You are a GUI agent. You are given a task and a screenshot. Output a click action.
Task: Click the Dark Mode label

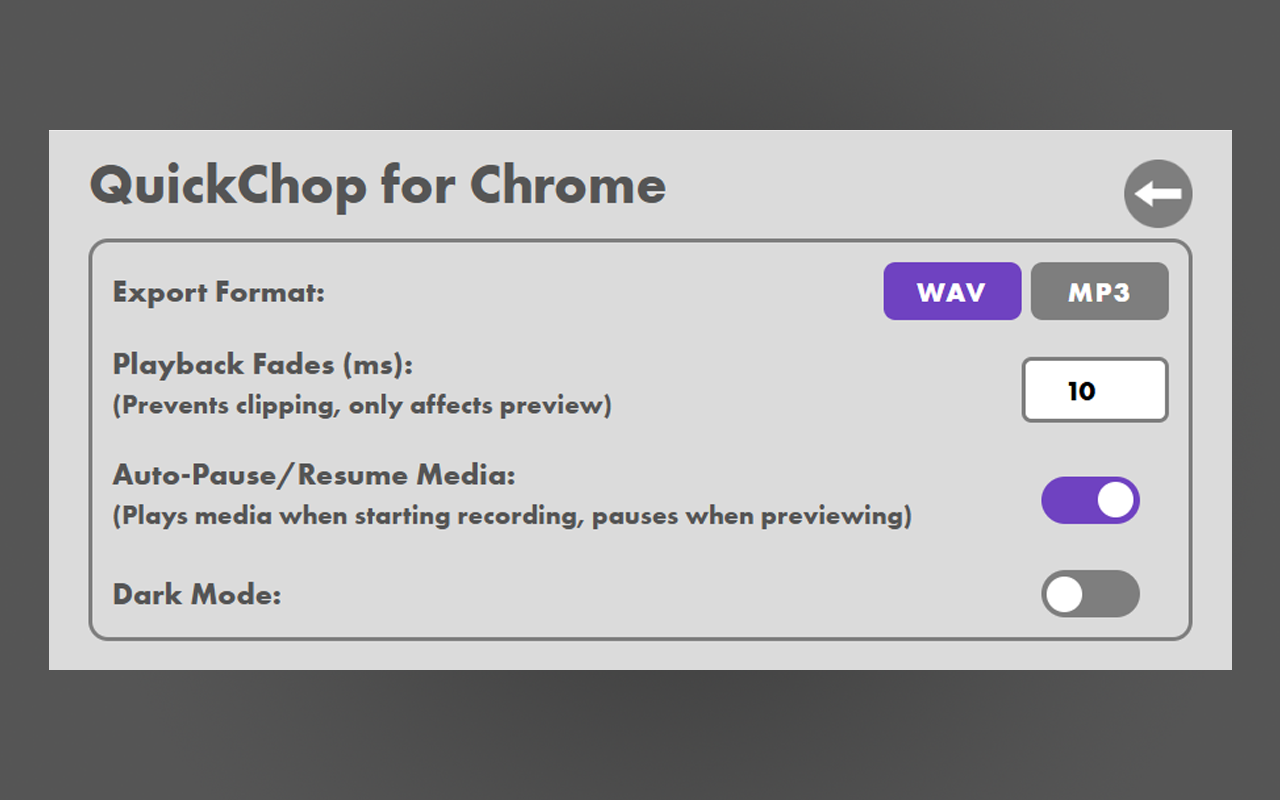[197, 595]
